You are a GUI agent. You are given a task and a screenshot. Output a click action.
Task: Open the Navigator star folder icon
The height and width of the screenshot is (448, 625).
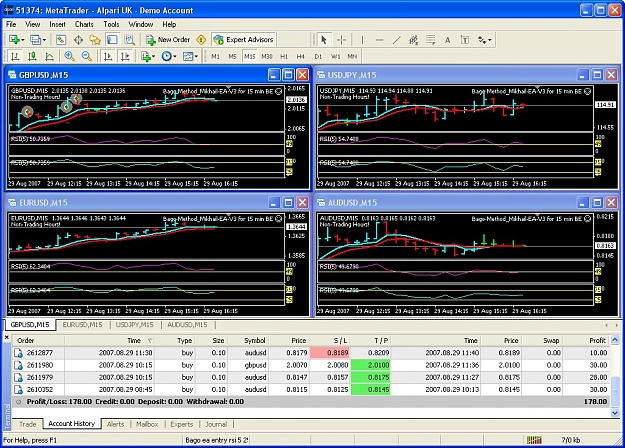pos(95,39)
